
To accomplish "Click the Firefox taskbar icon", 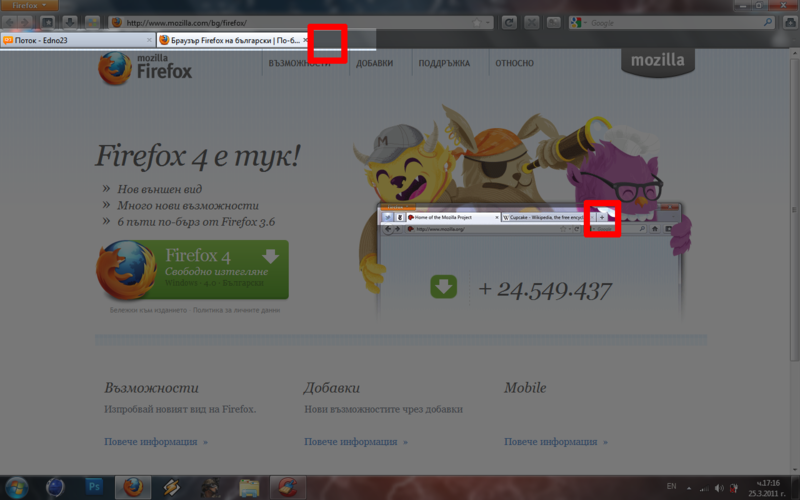I will click(x=133, y=488).
